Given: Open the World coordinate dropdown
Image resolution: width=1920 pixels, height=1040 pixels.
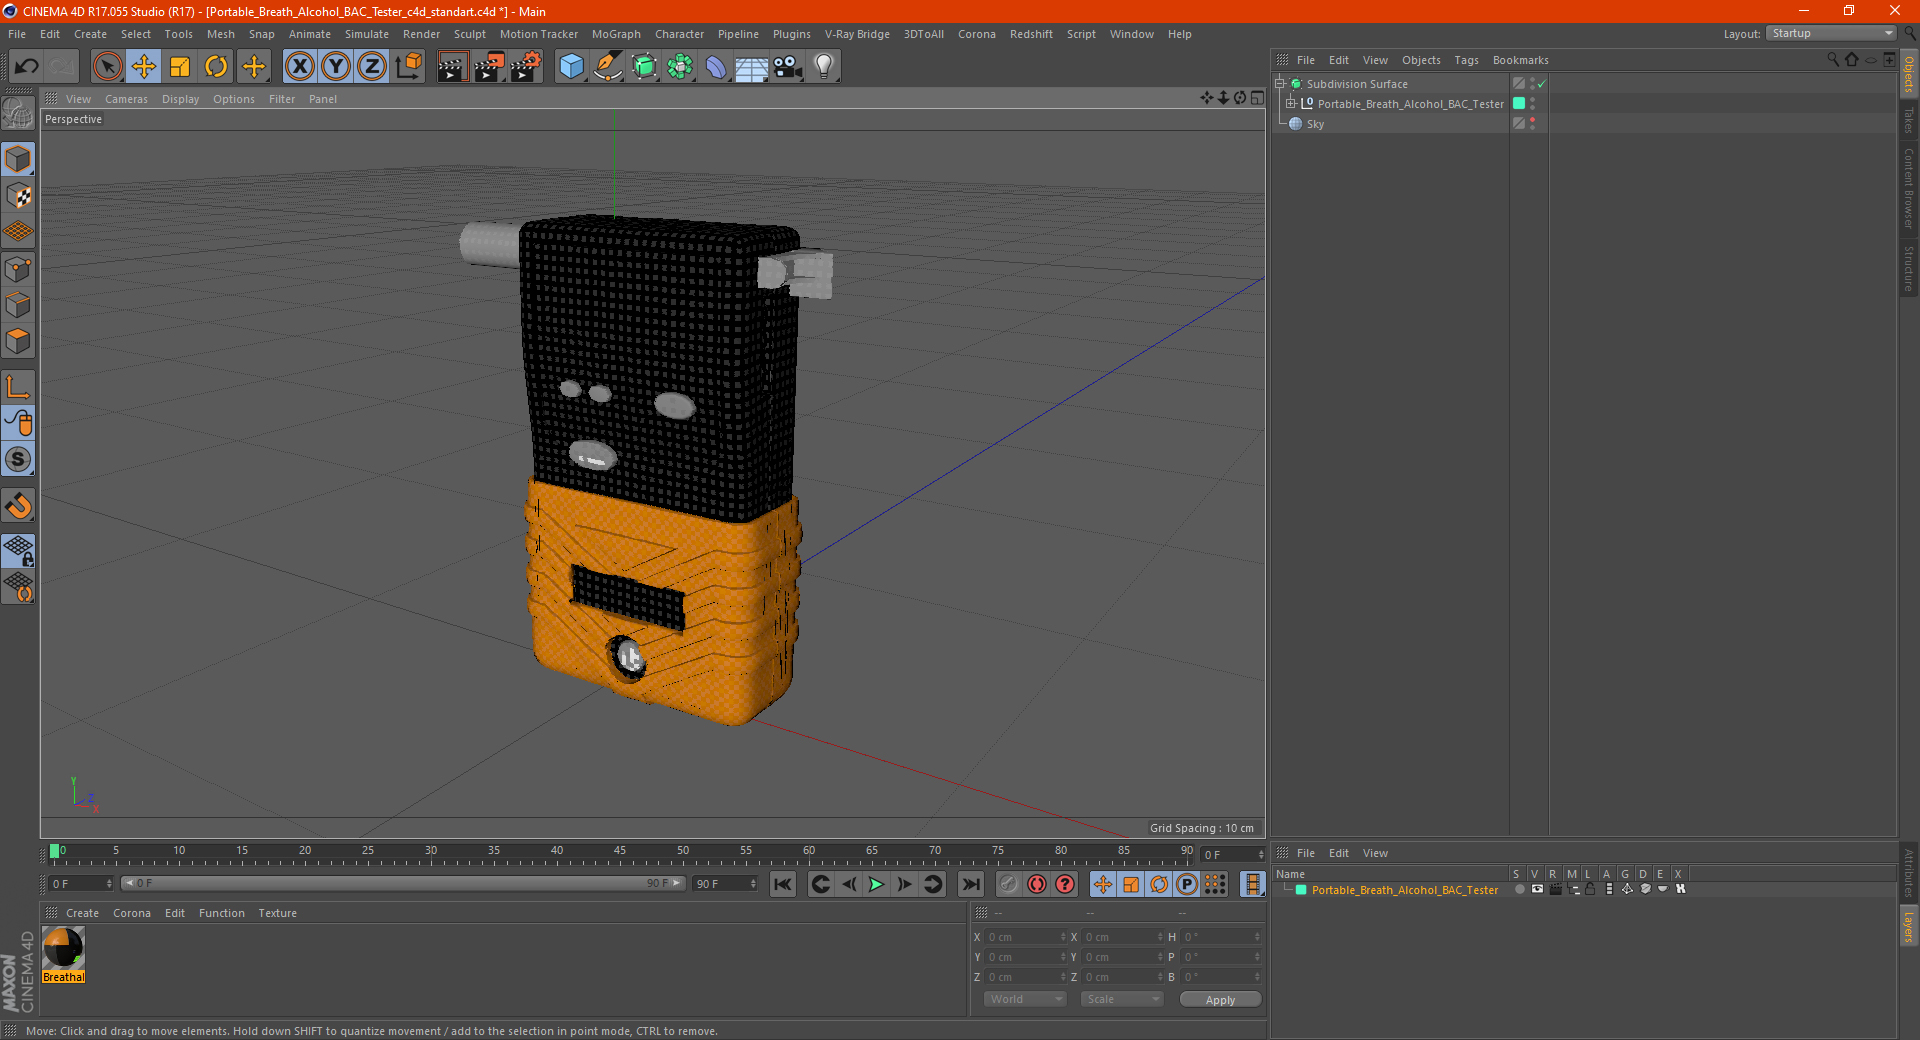Looking at the screenshot, I should (1025, 999).
